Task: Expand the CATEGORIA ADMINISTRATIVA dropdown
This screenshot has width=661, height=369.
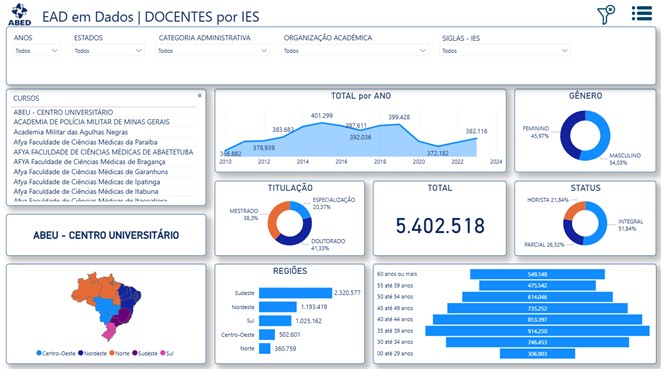Action: (213, 51)
